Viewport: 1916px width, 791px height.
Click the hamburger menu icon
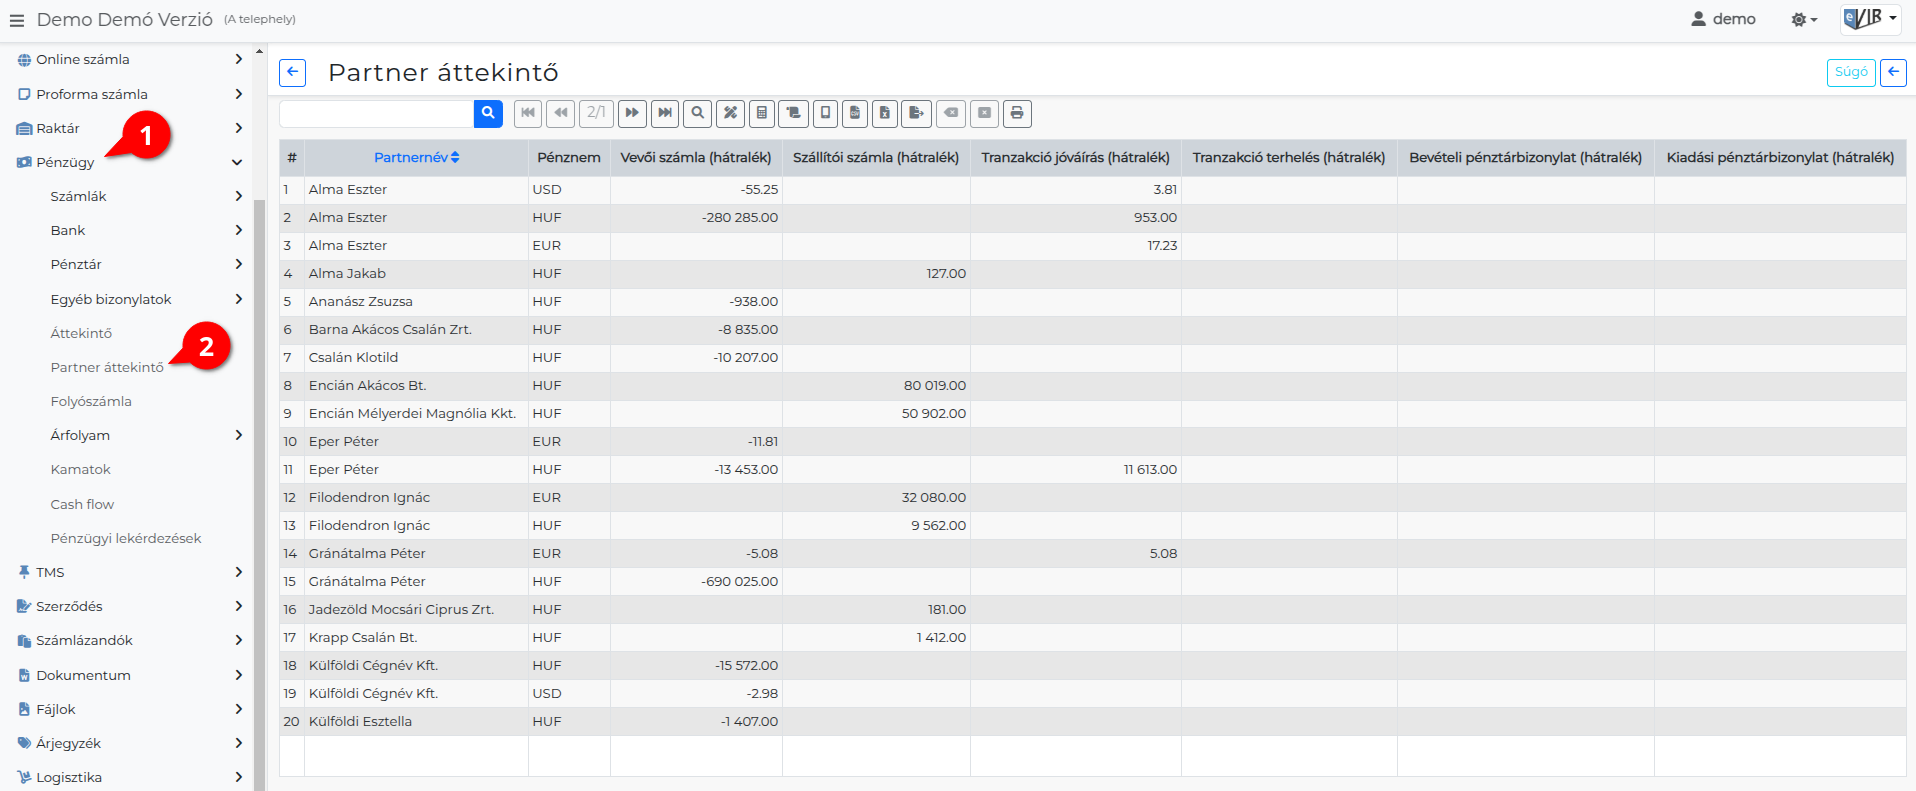click(x=17, y=20)
